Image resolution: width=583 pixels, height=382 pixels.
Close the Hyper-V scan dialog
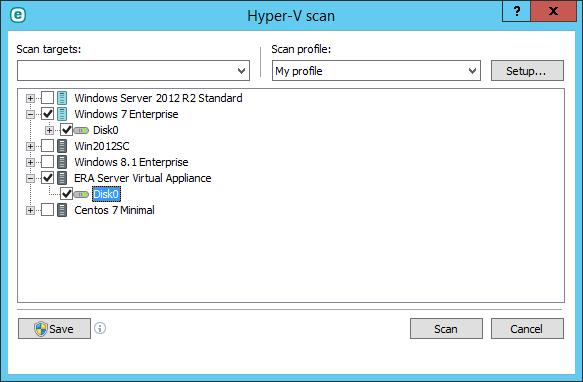553,11
